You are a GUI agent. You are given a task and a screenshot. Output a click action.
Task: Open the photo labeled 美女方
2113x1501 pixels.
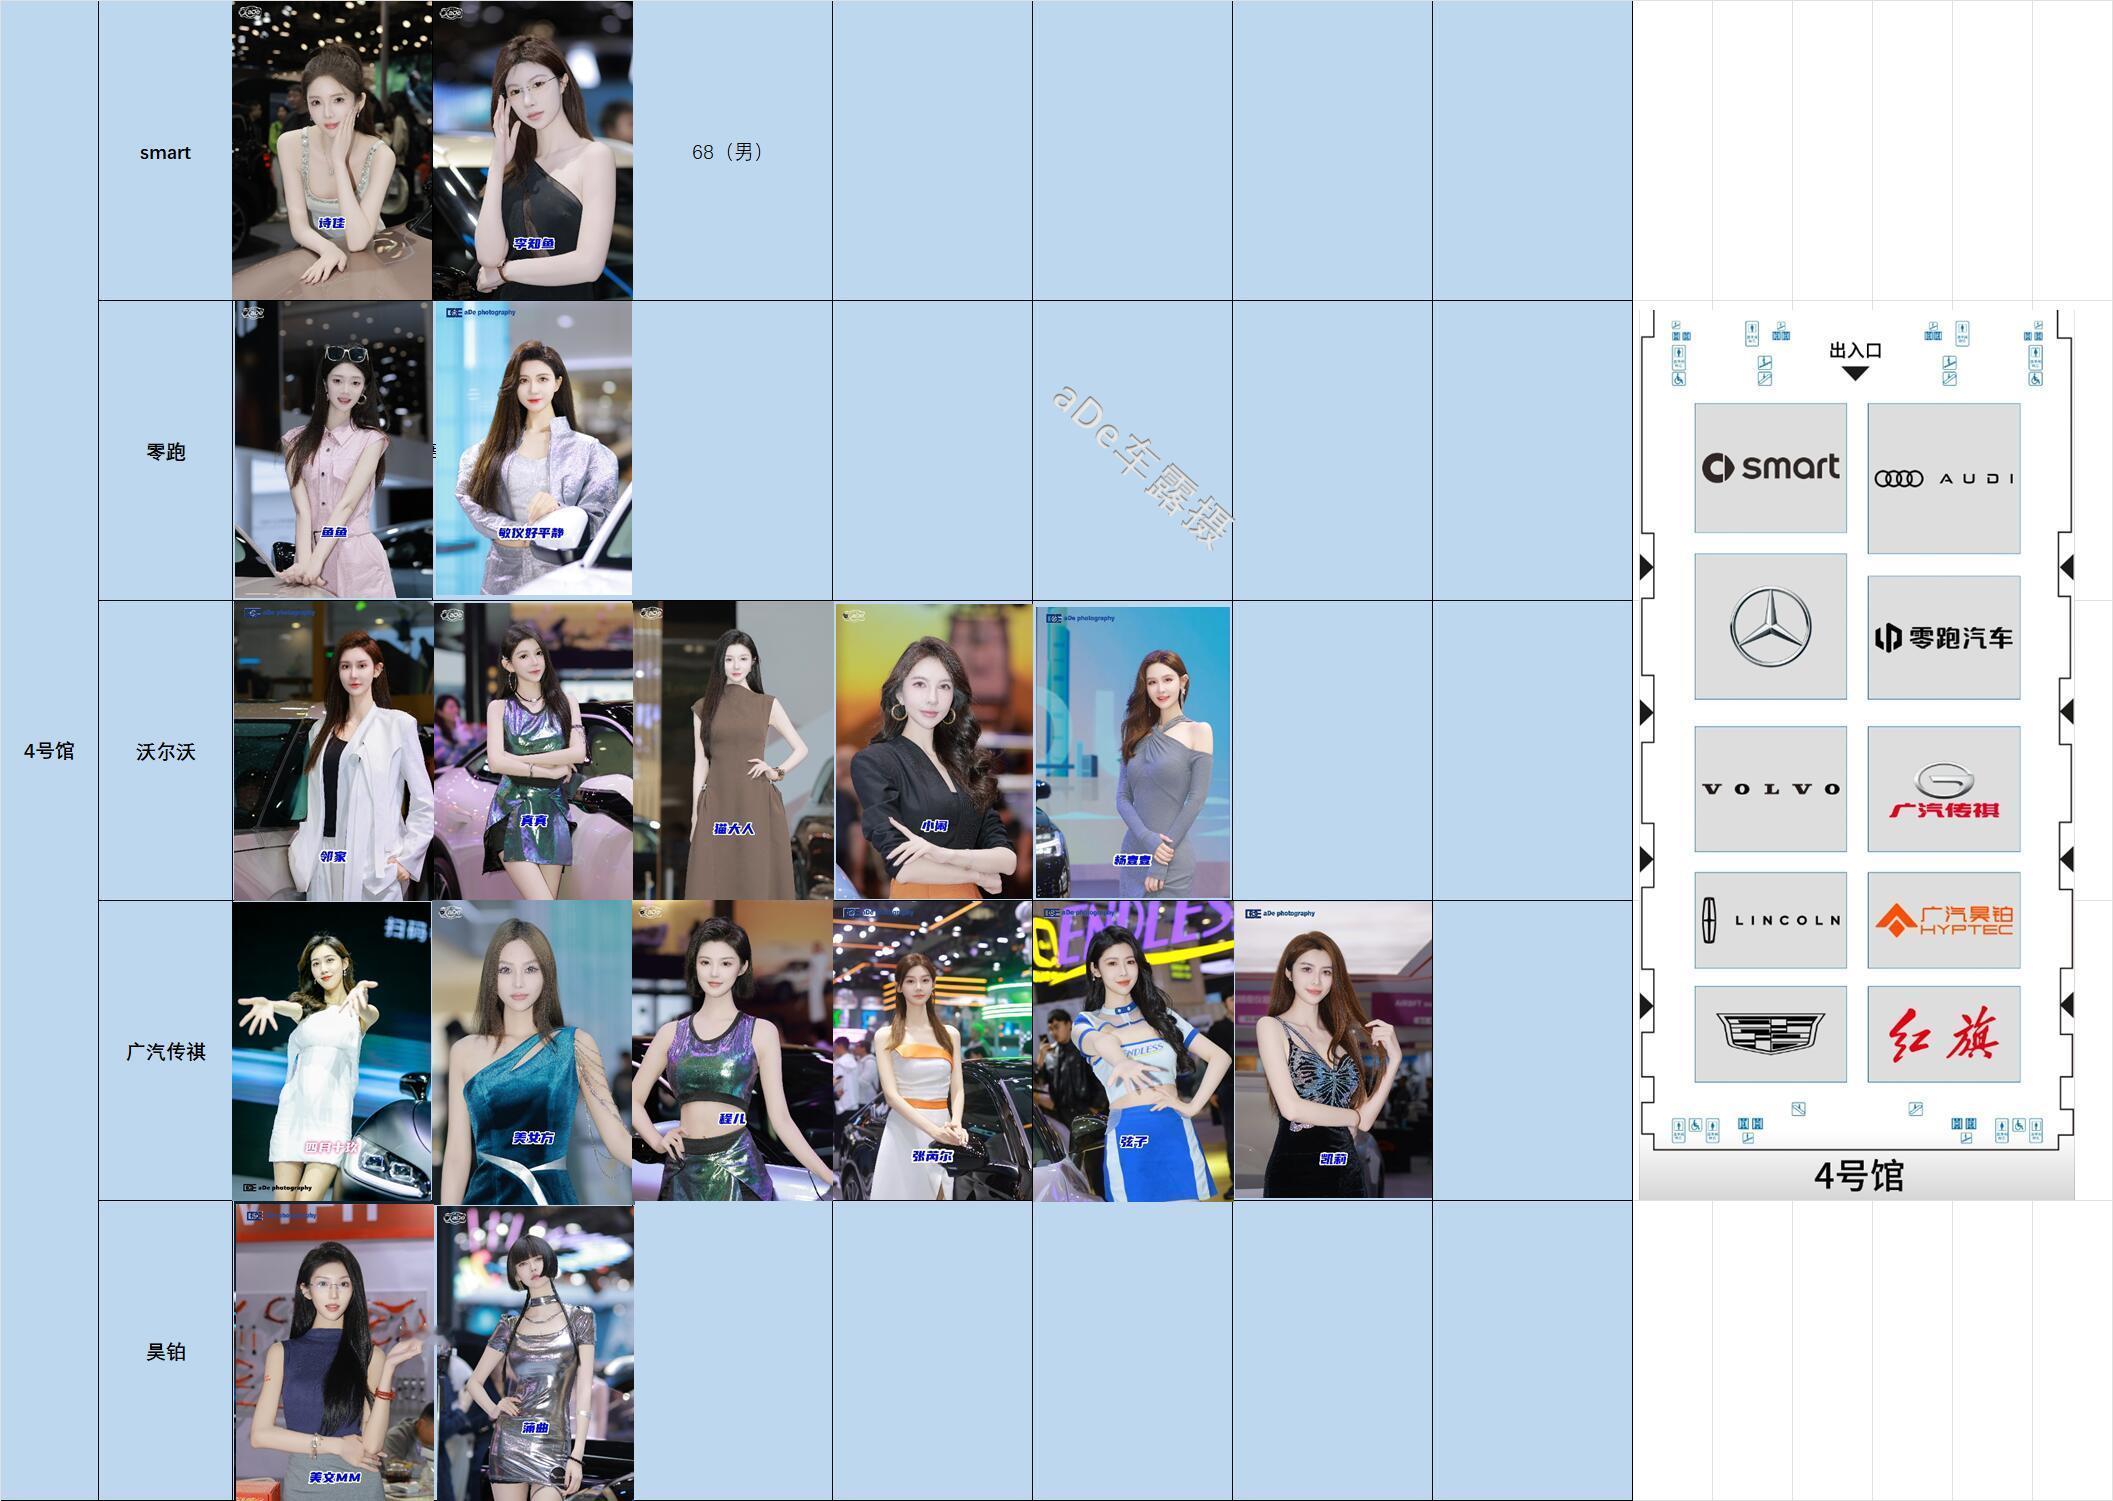click(x=532, y=1052)
